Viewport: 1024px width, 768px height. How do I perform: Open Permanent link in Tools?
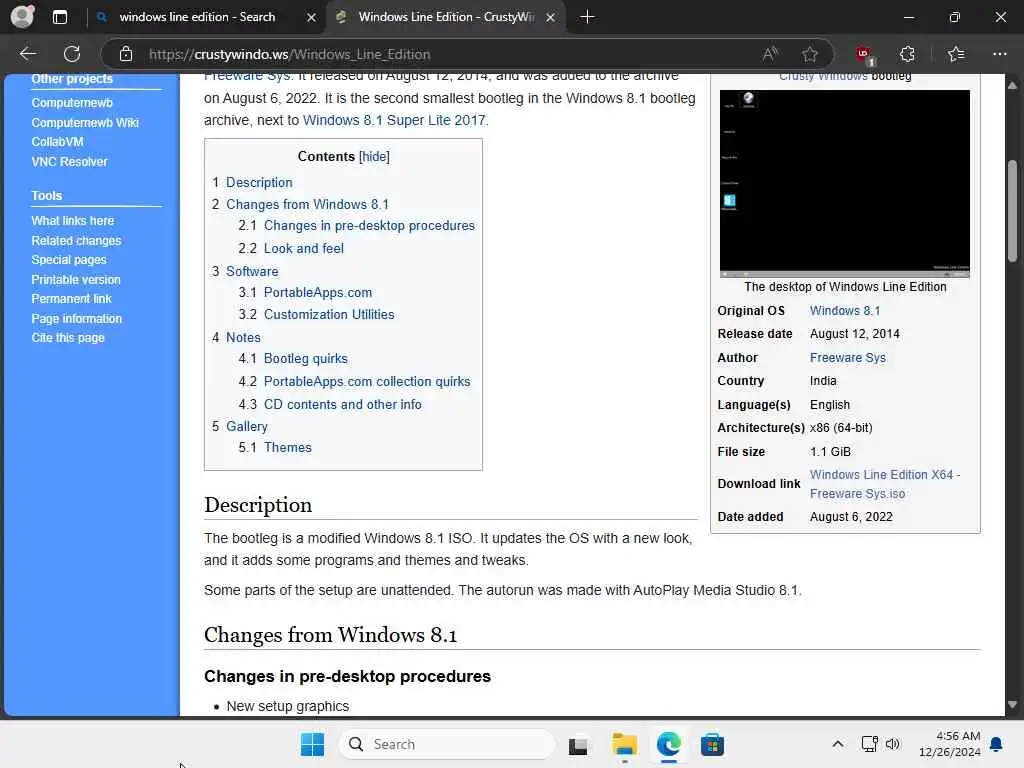[71, 298]
